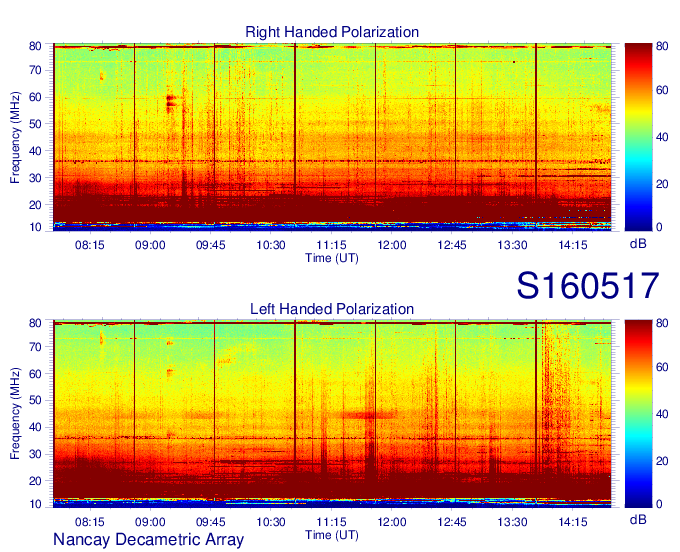Click the 50 MHz tick on the top frequency axis

coord(35,124)
